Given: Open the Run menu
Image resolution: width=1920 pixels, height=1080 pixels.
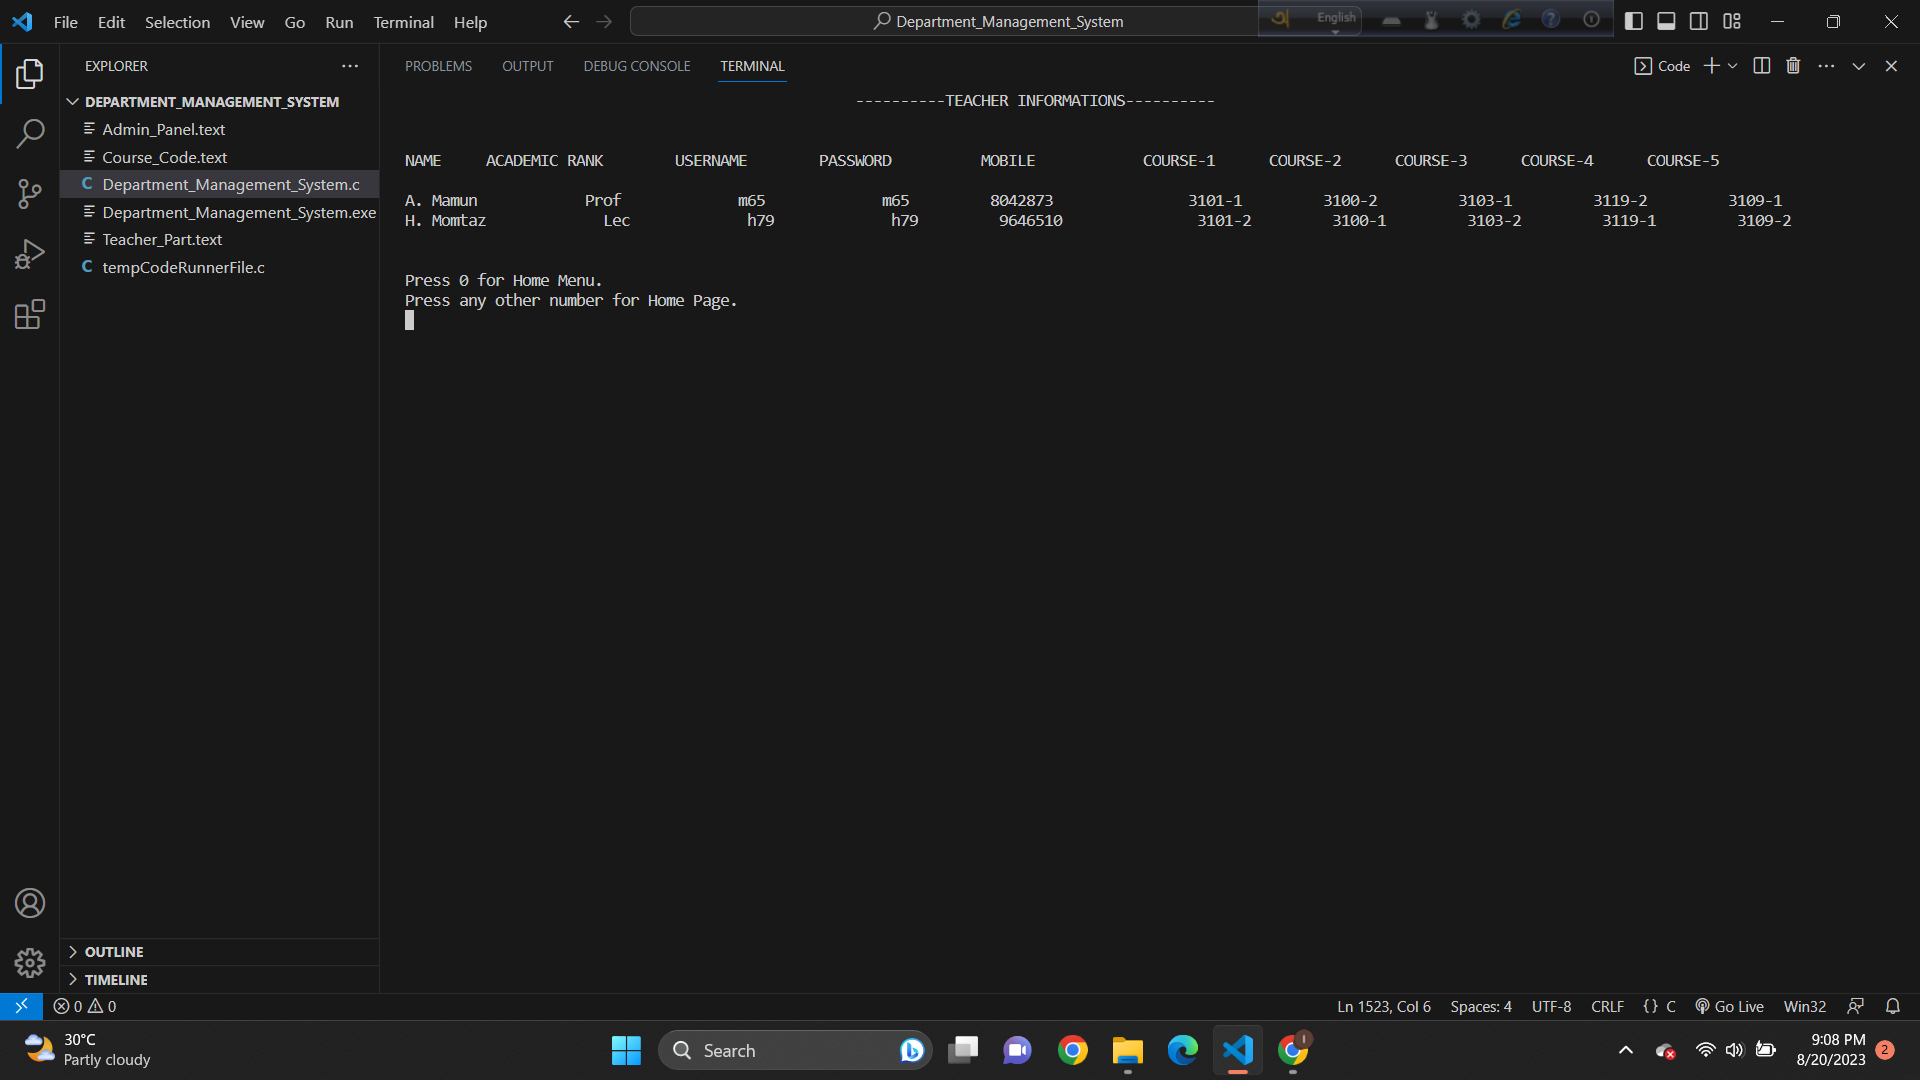Looking at the screenshot, I should (338, 21).
